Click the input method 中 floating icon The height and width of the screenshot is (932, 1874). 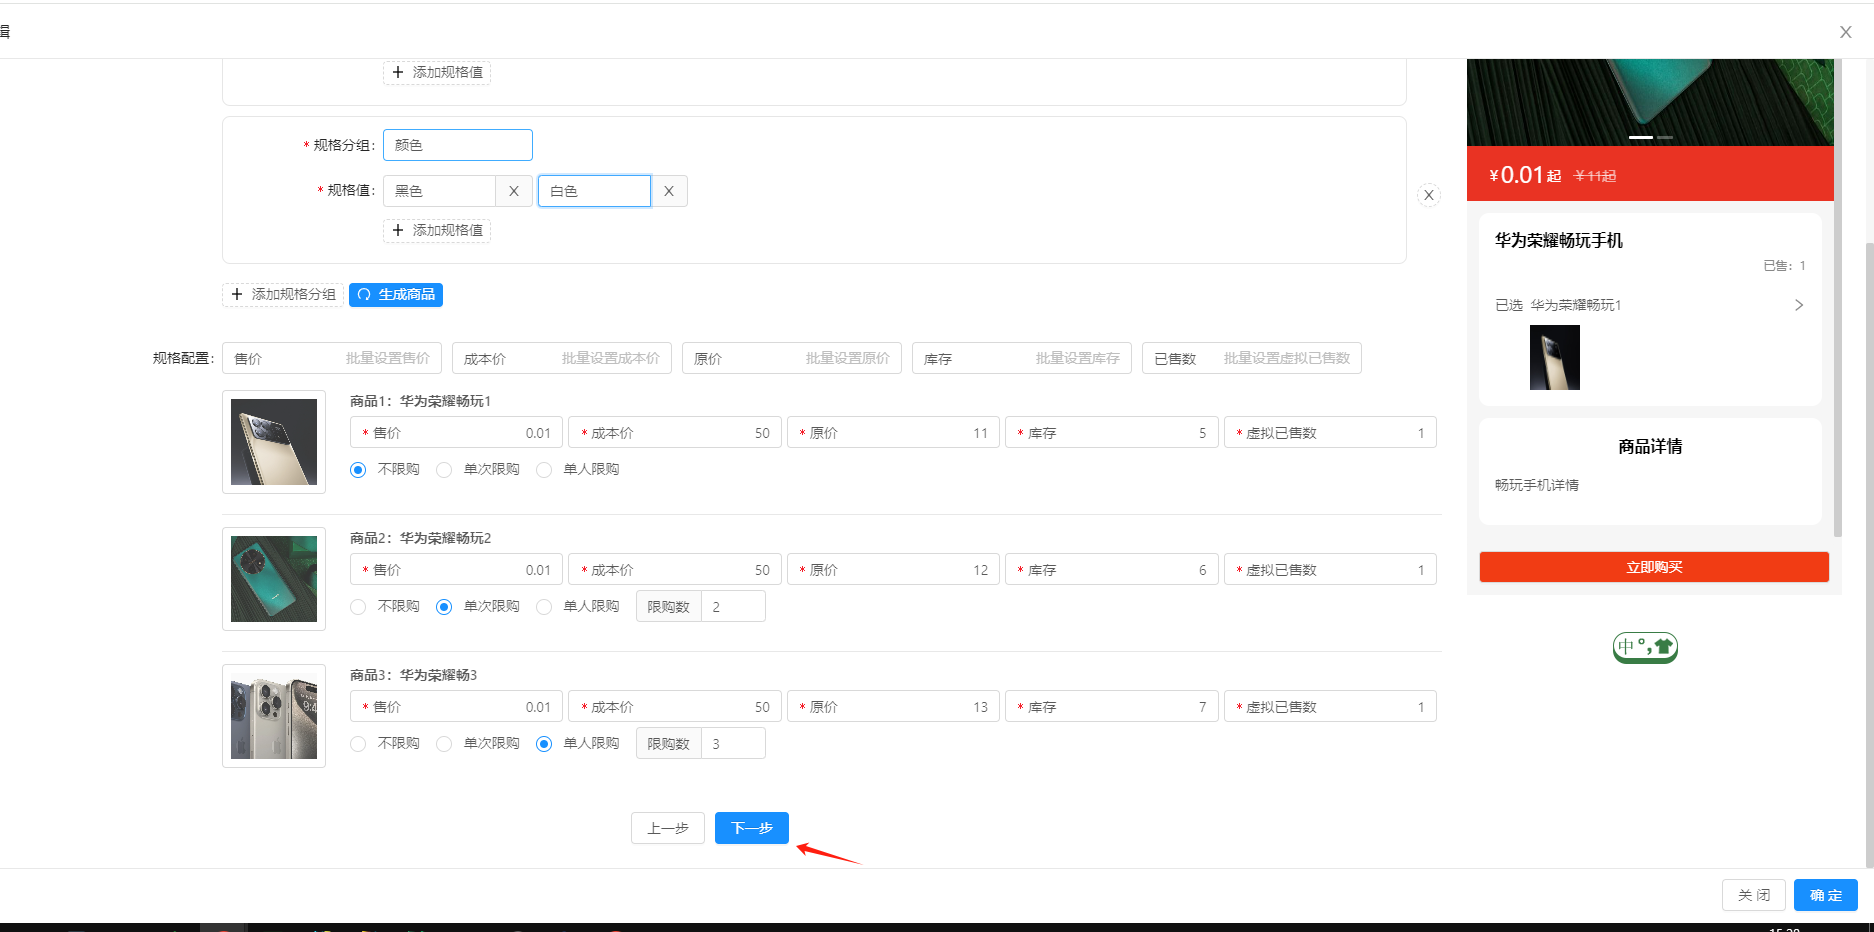point(1645,647)
